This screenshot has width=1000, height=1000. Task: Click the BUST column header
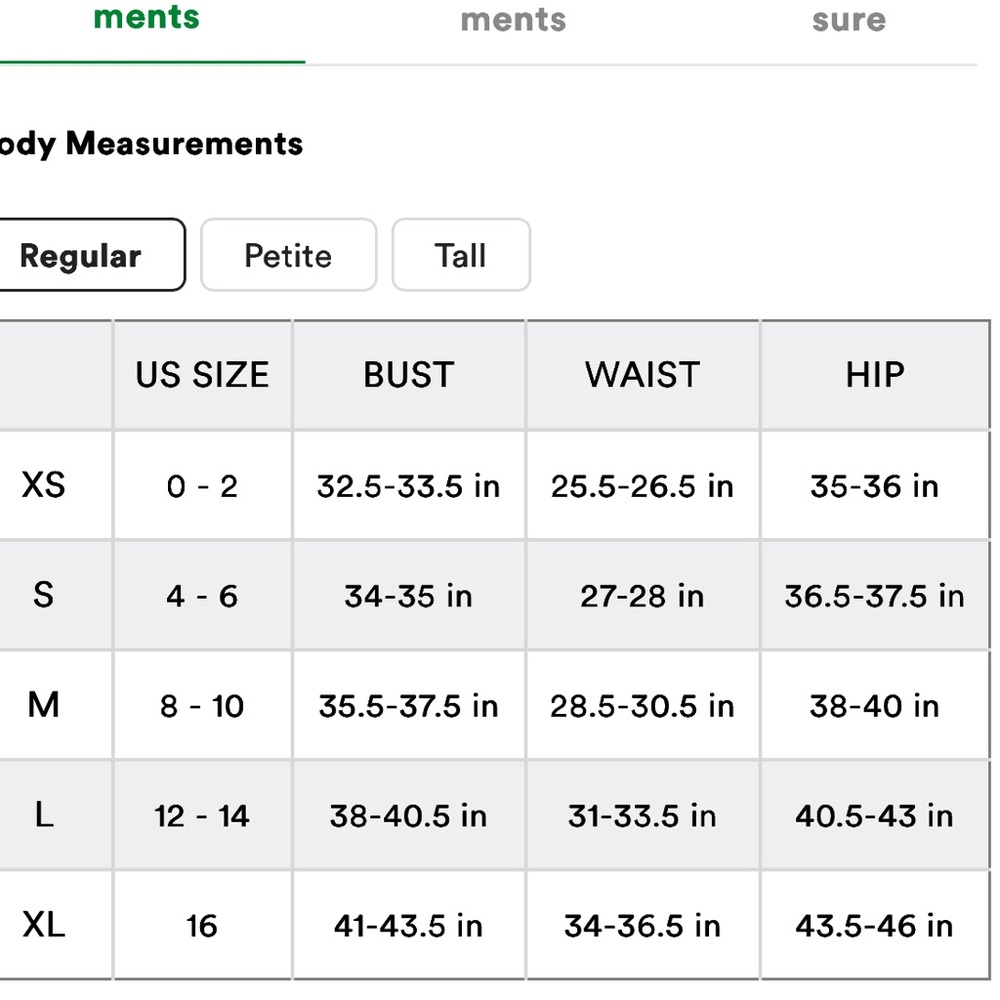coord(409,375)
